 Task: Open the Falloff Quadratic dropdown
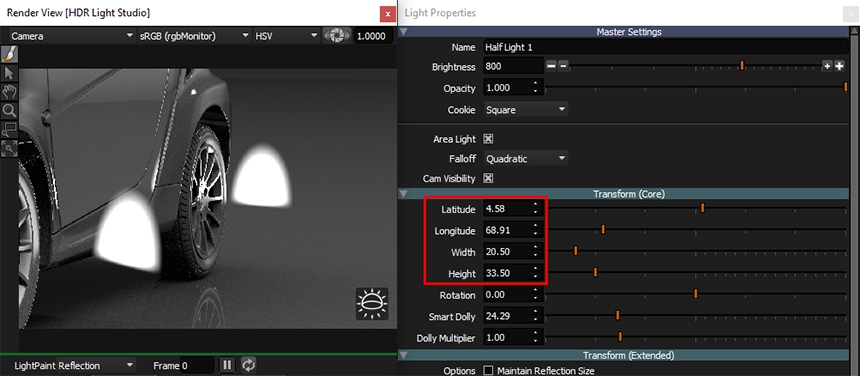[x=525, y=159]
